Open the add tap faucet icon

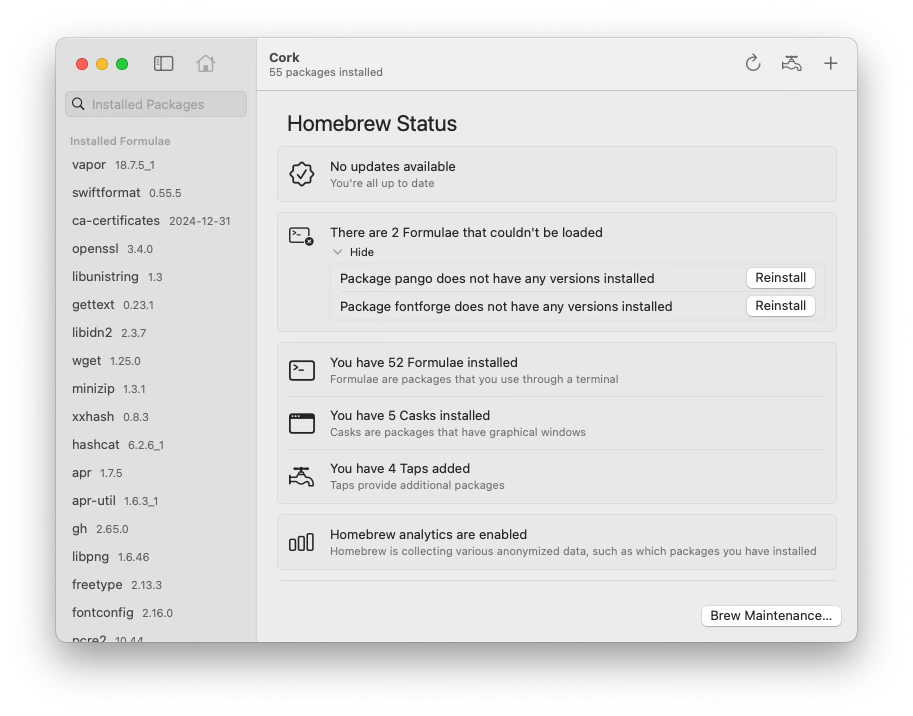coord(791,63)
